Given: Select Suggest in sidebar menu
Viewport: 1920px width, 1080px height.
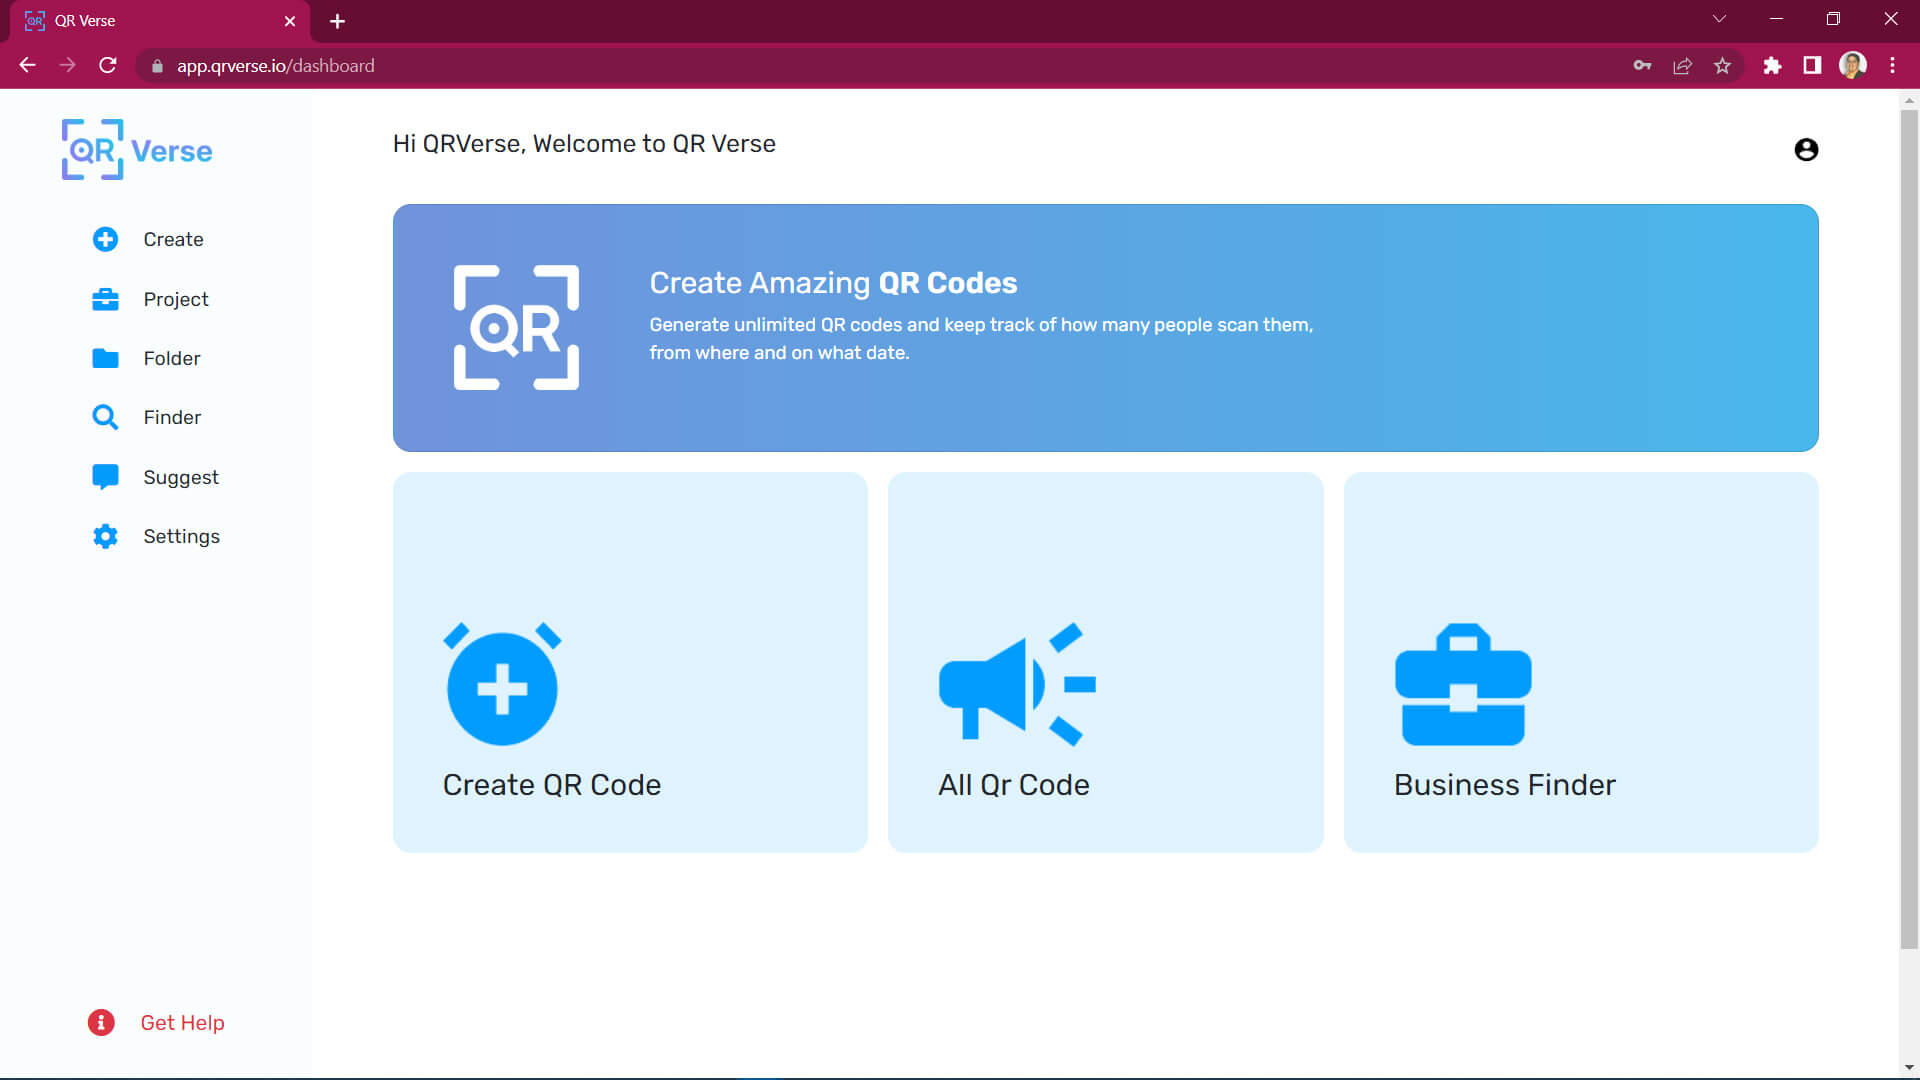Looking at the screenshot, I should pyautogui.click(x=181, y=477).
